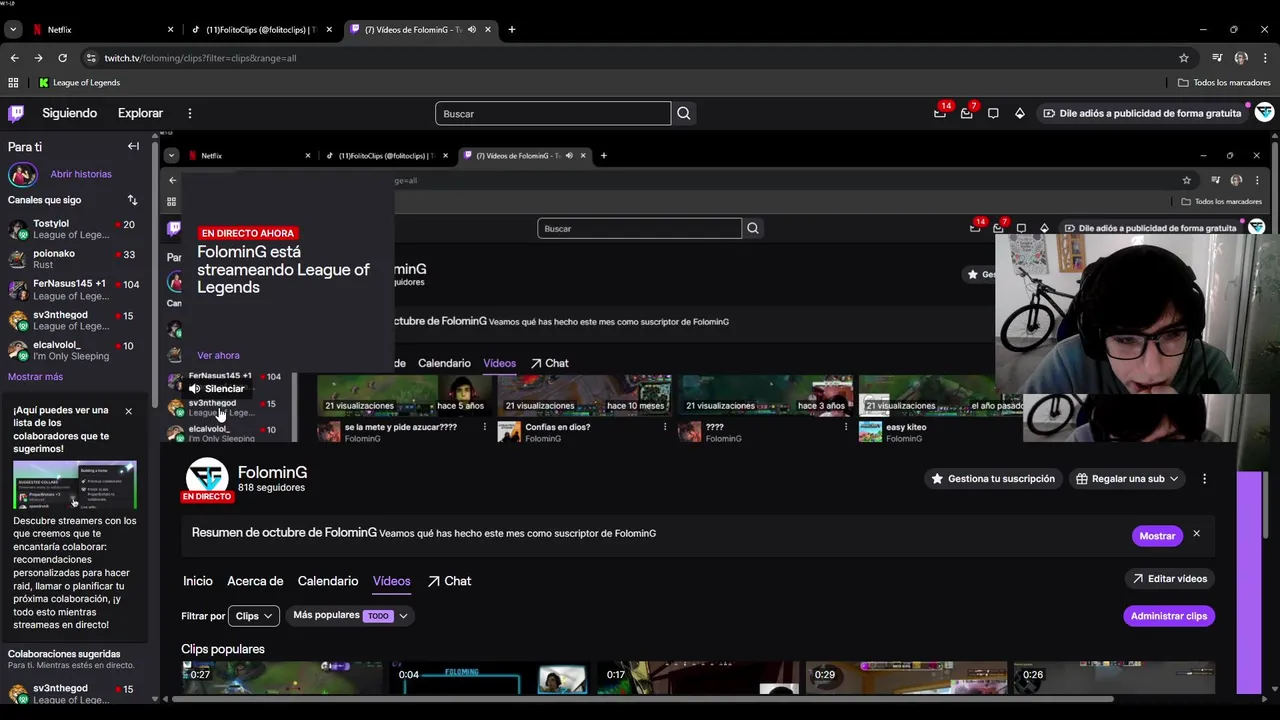This screenshot has width=1280, height=720.
Task: Open elcalvolol_ channel in sidebar
Action: pyautogui.click(x=72, y=350)
